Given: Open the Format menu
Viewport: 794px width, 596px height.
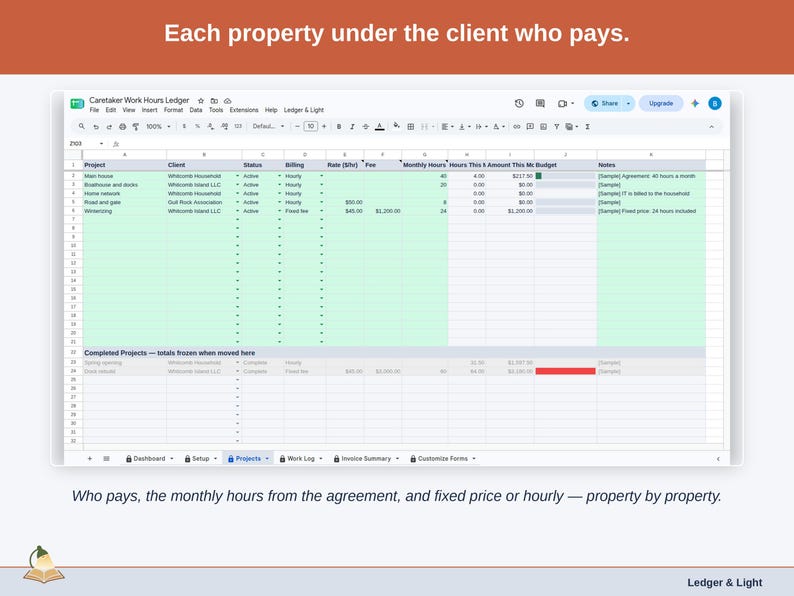Looking at the screenshot, I should (173, 110).
